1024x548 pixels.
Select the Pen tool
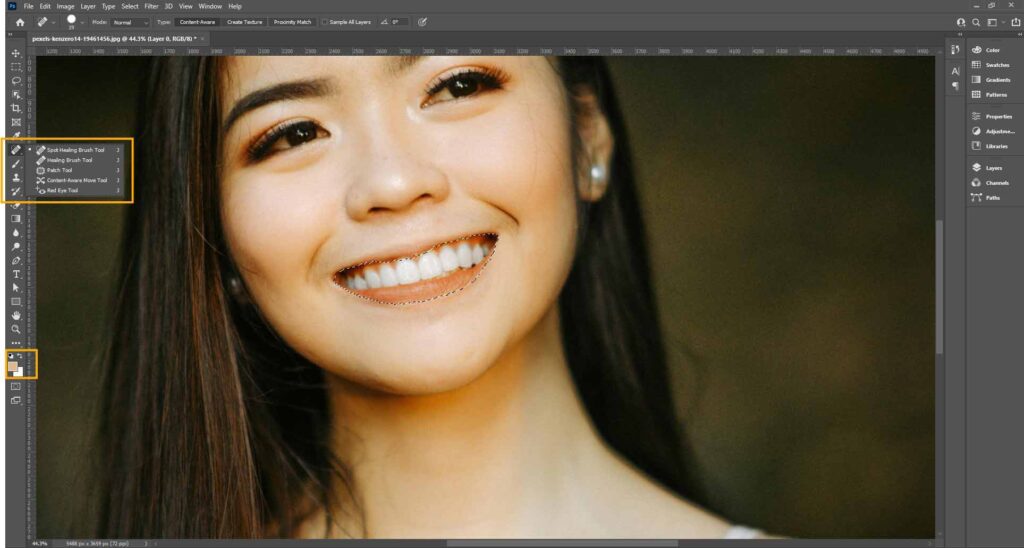[16, 260]
